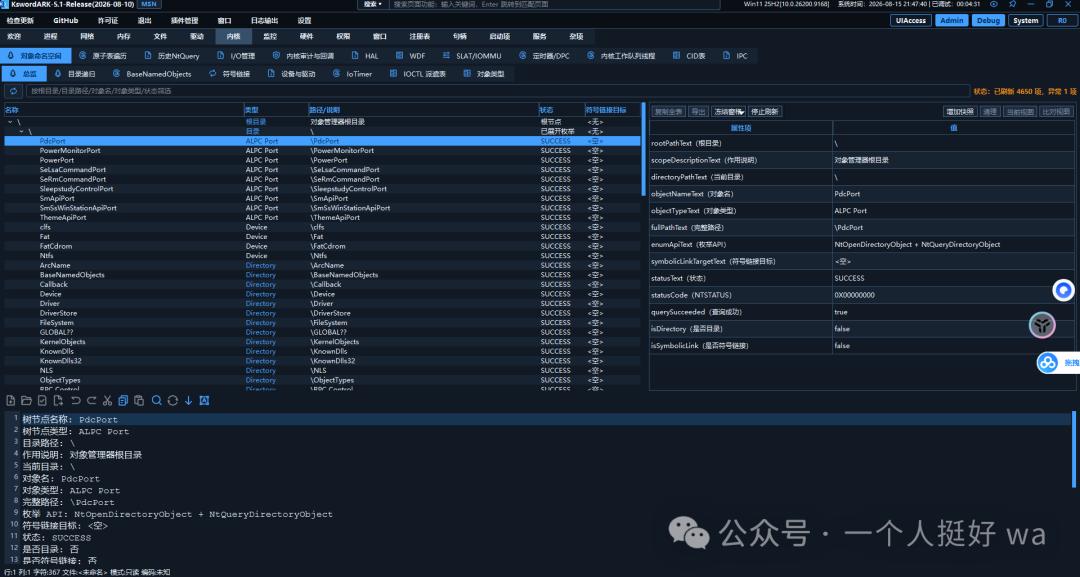Open the I/O管理 tab
Screen dimensions: 1080x577
click(236, 56)
